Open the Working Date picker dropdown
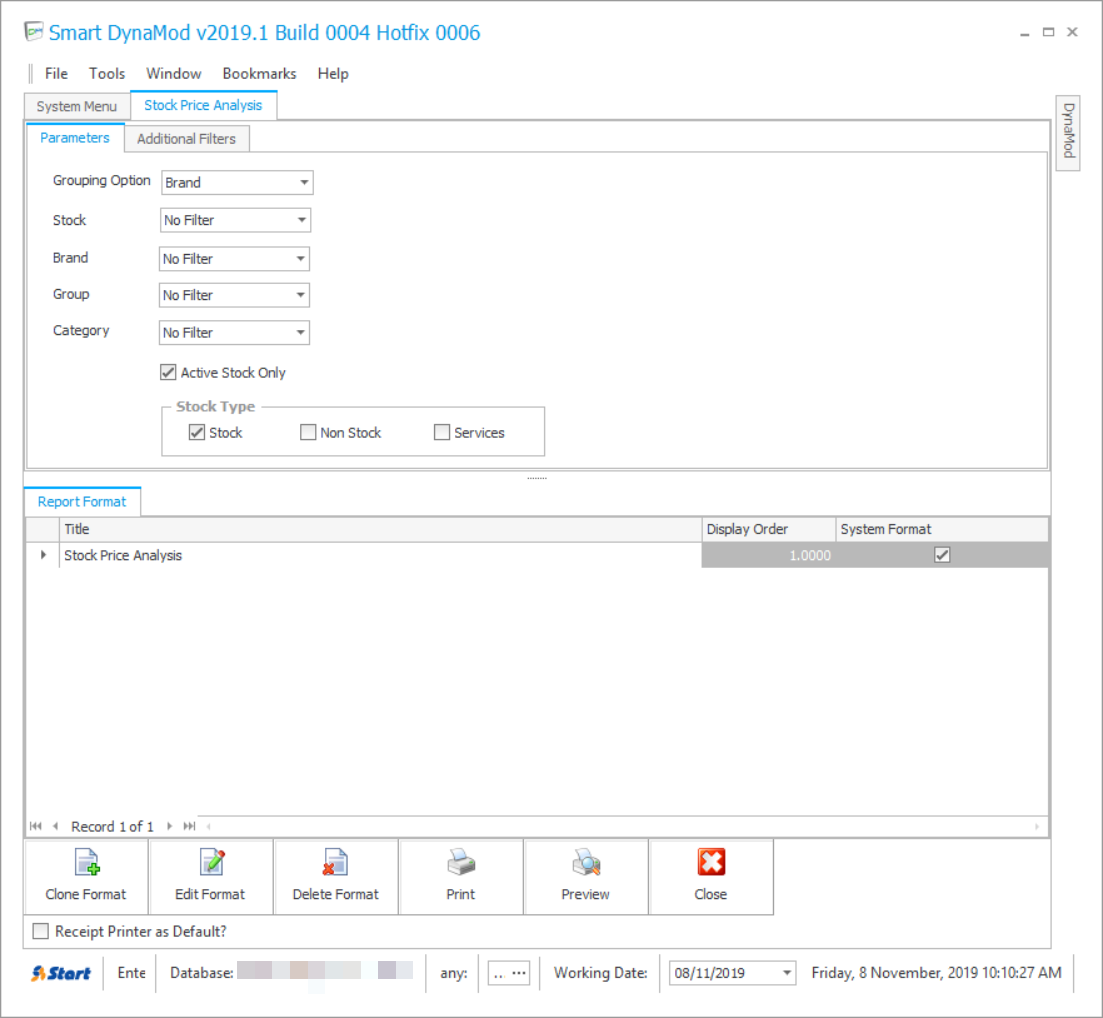The image size is (1103, 1018). pyautogui.click(x=786, y=973)
